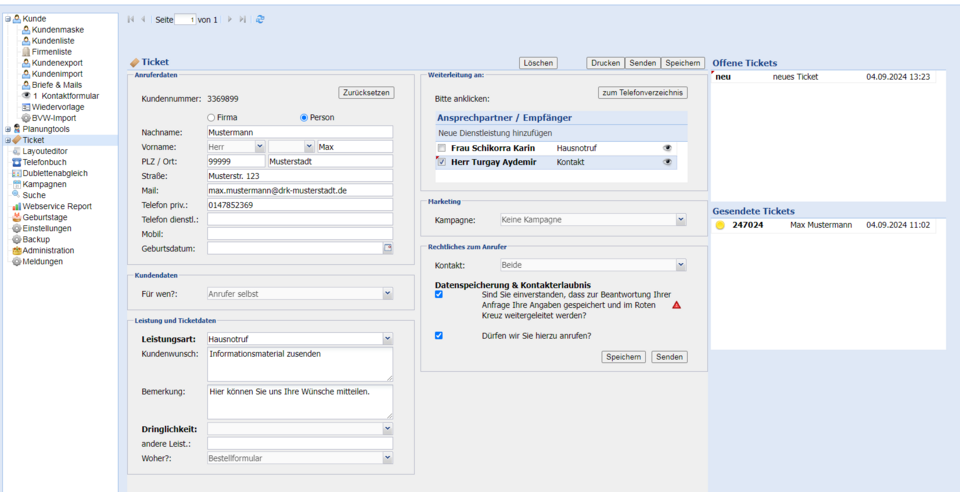The height and width of the screenshot is (492, 960).
Task: Select the Person radio button
Action: click(x=304, y=117)
